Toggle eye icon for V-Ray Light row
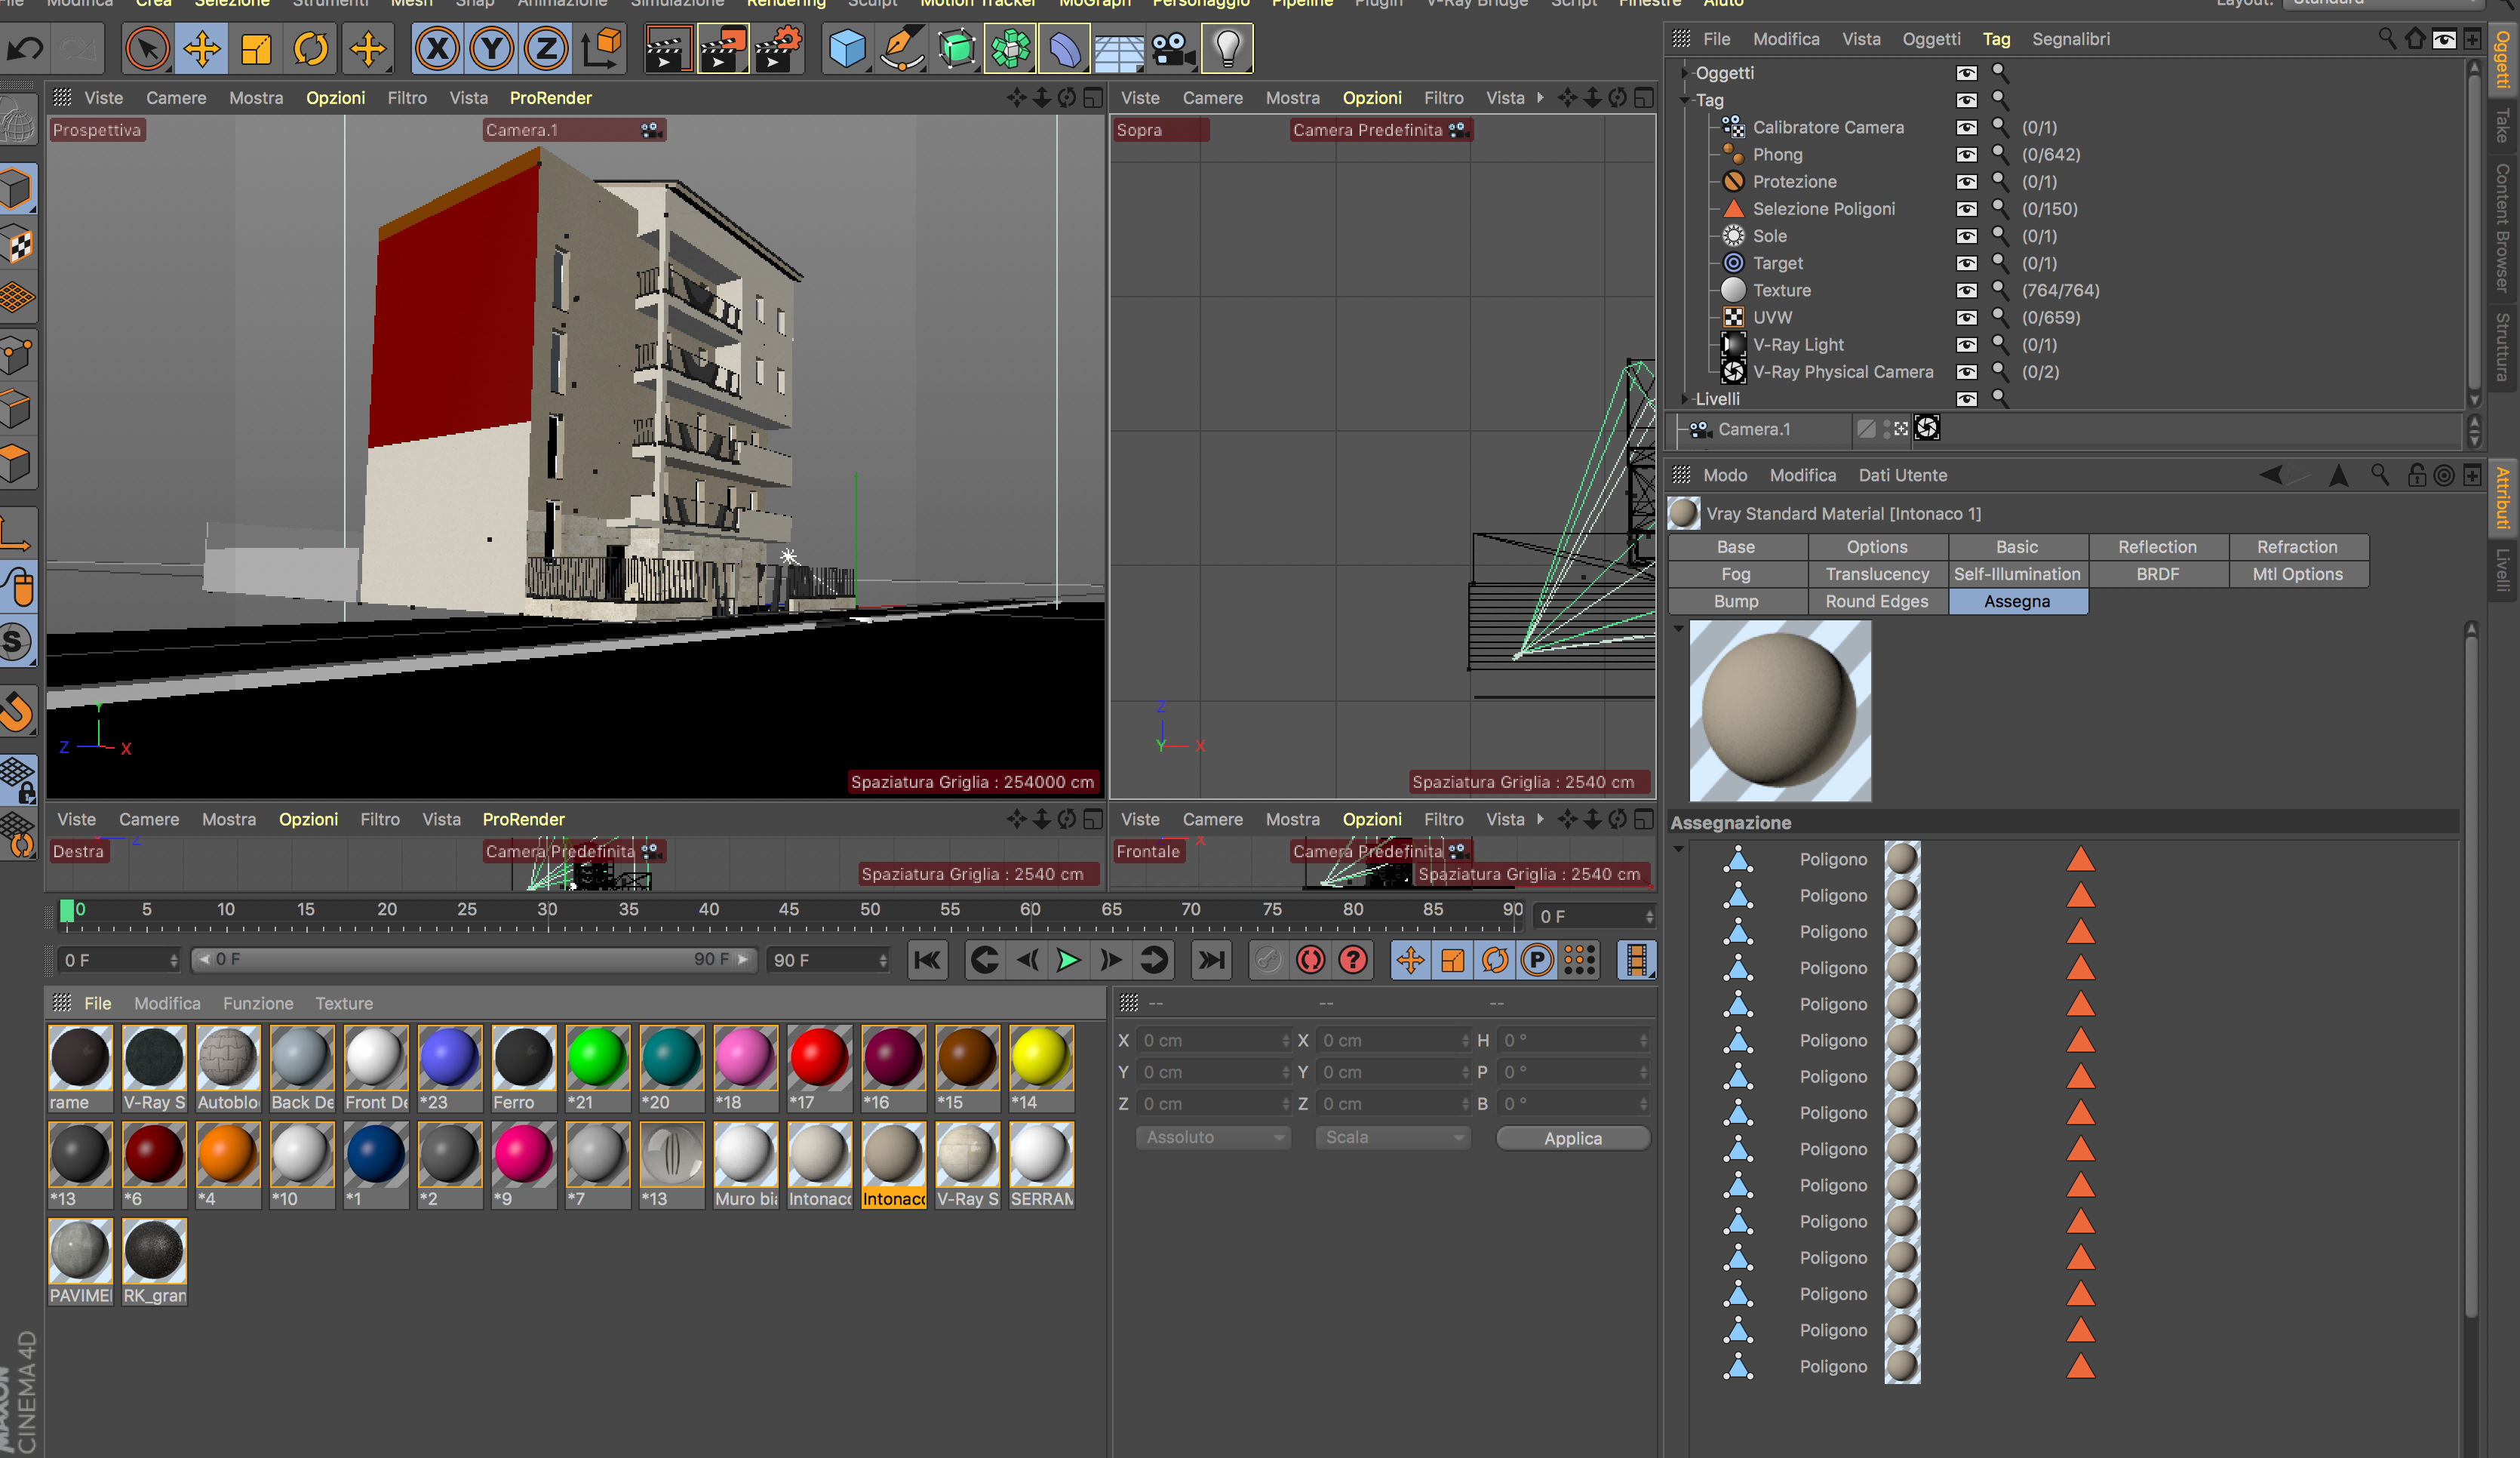 1966,345
